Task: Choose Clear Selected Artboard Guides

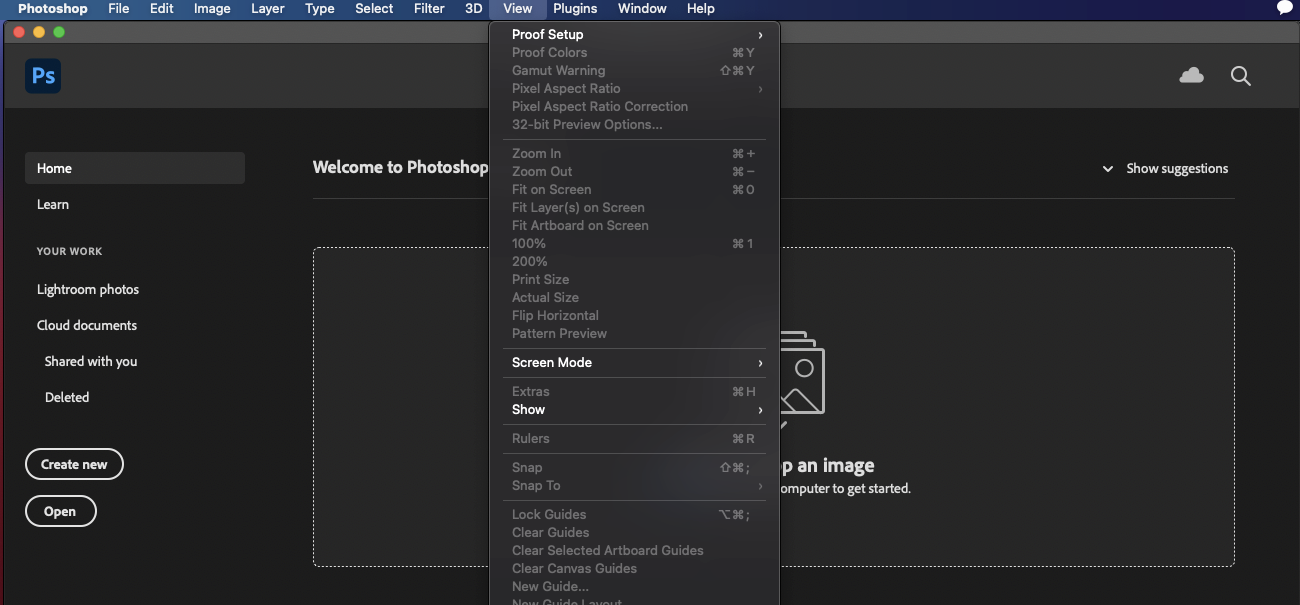Action: point(634,550)
